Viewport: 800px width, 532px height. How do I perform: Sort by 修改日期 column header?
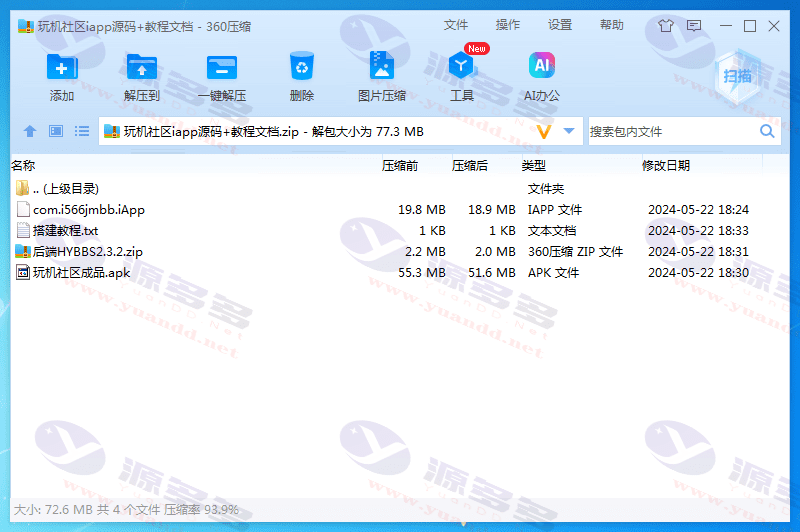point(666,165)
